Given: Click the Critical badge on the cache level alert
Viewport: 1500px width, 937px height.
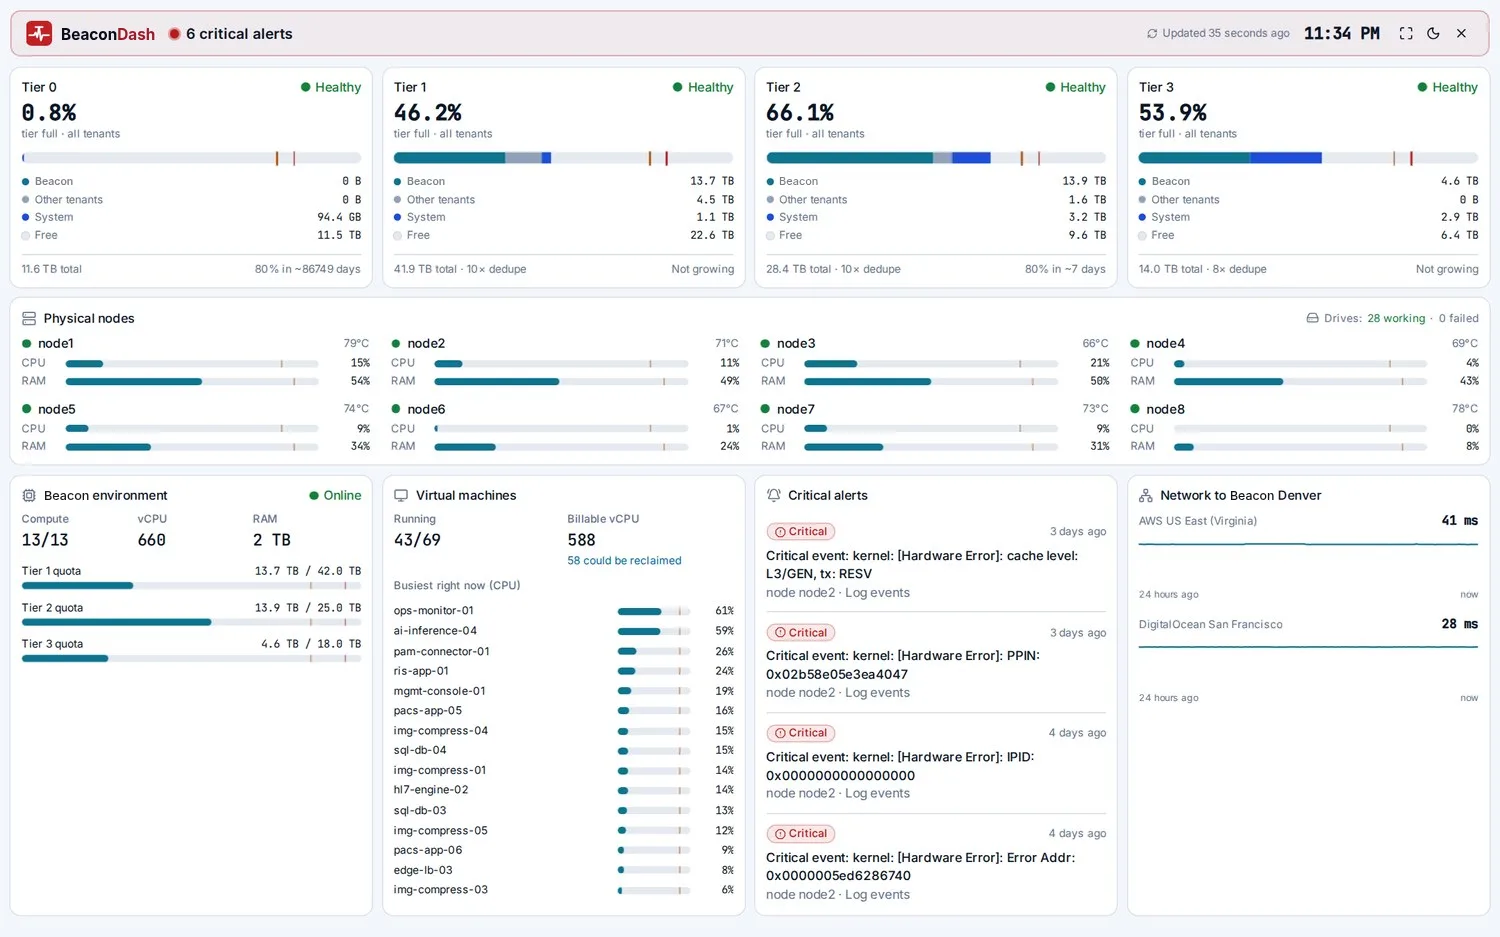Looking at the screenshot, I should pyautogui.click(x=801, y=532).
